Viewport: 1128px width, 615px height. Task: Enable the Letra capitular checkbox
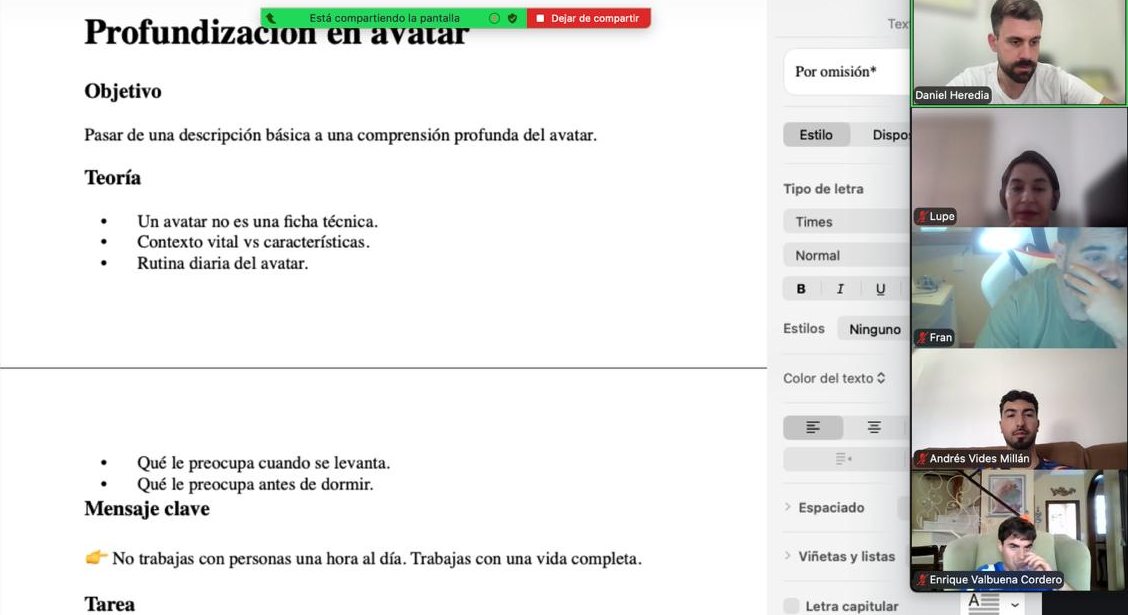(791, 606)
